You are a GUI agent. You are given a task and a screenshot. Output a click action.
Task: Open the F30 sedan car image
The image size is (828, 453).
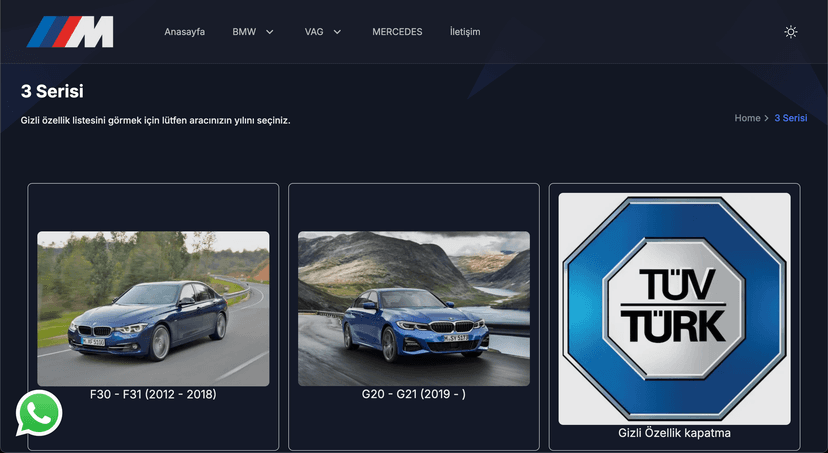[153, 309]
